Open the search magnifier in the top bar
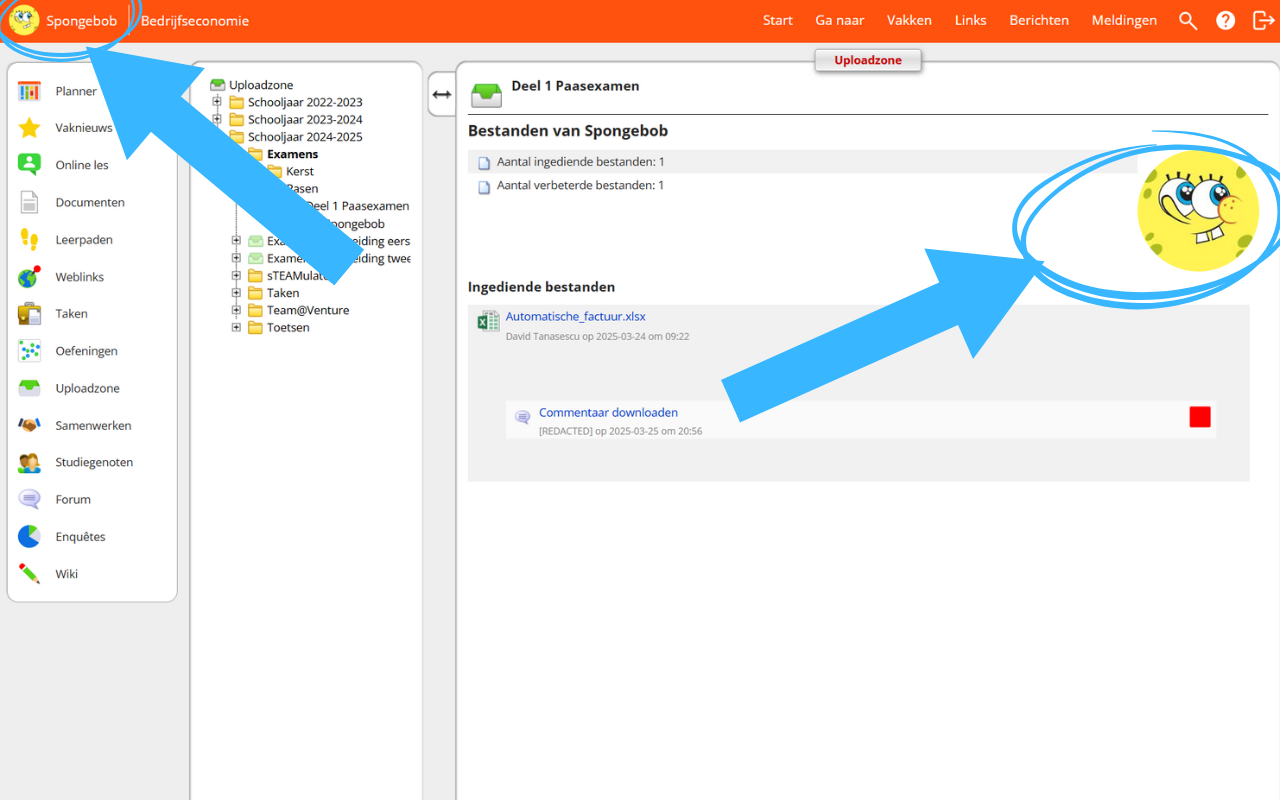The image size is (1280, 800). 1188,20
